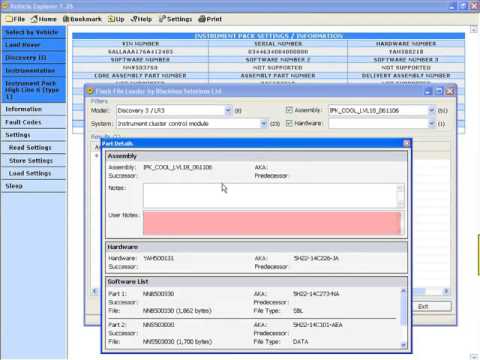
Task: Open the Help menu
Action: 141,19
